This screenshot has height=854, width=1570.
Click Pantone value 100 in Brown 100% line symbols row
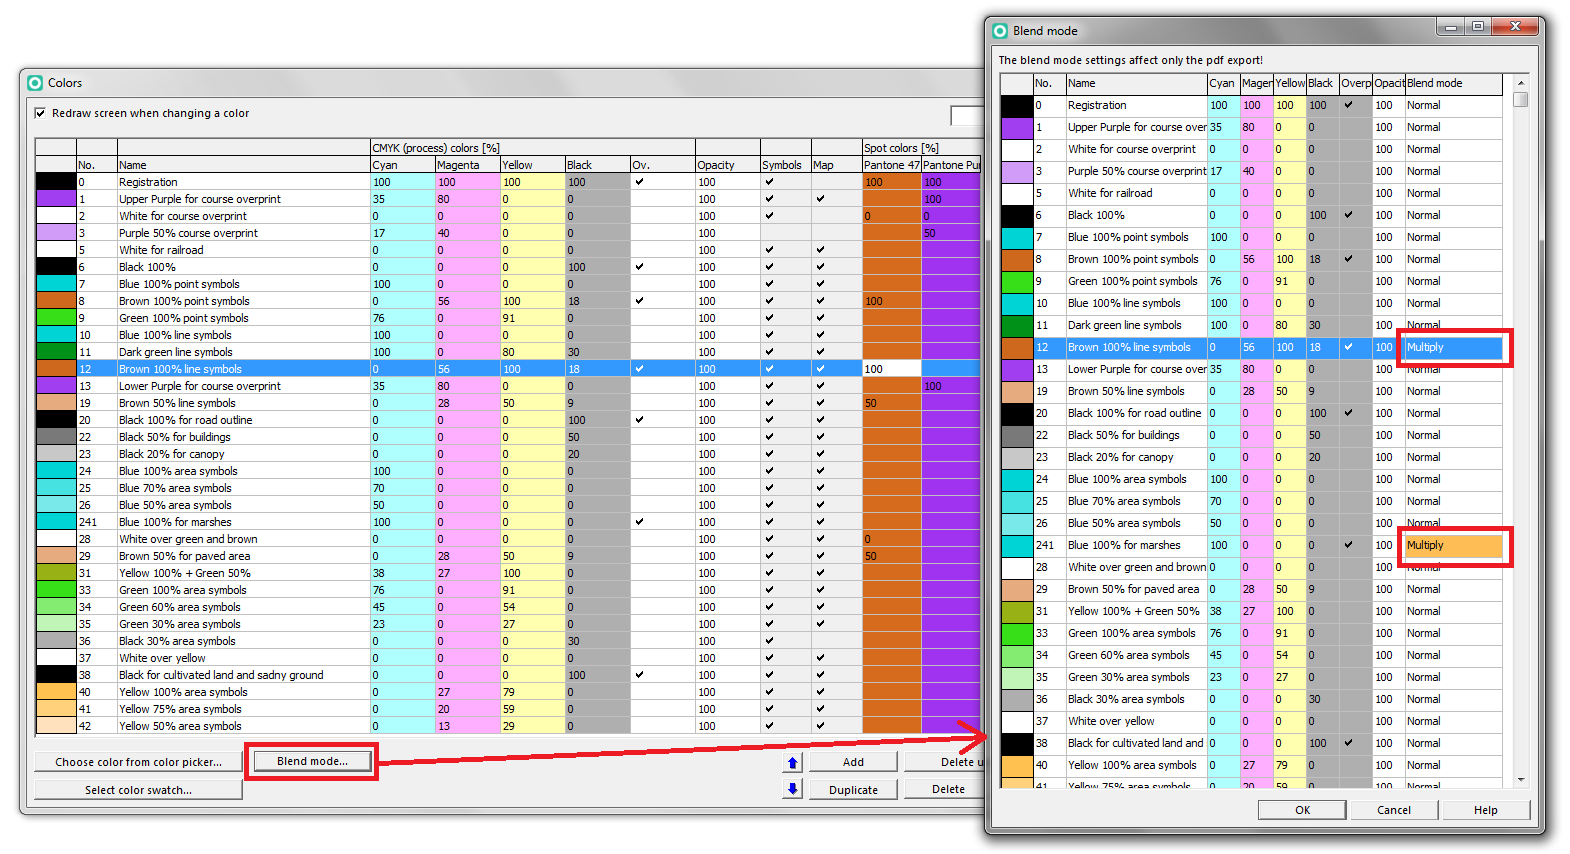click(891, 369)
